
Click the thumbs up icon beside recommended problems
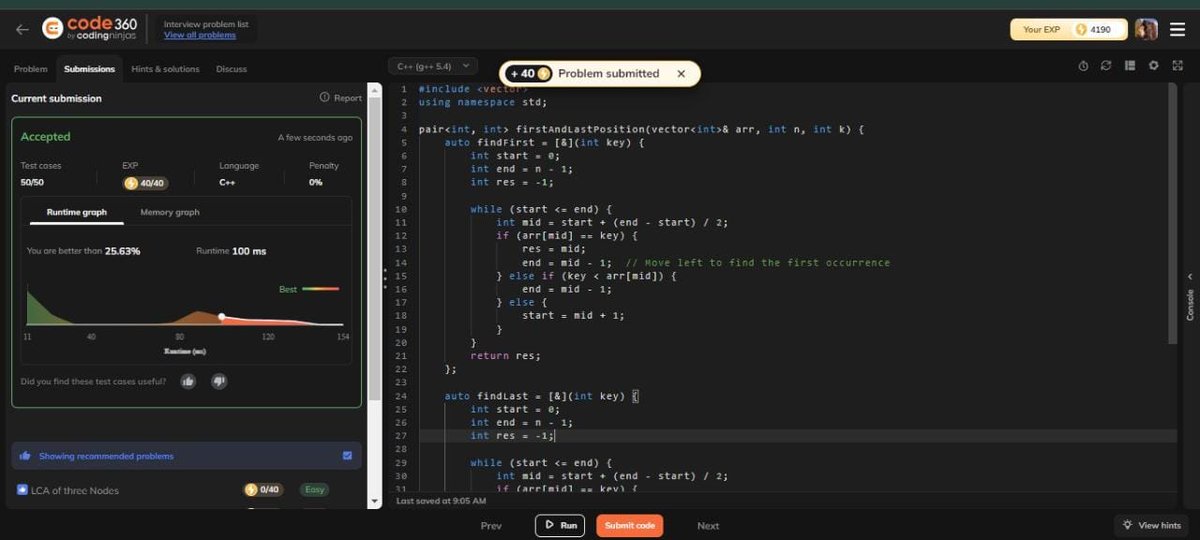[25, 456]
